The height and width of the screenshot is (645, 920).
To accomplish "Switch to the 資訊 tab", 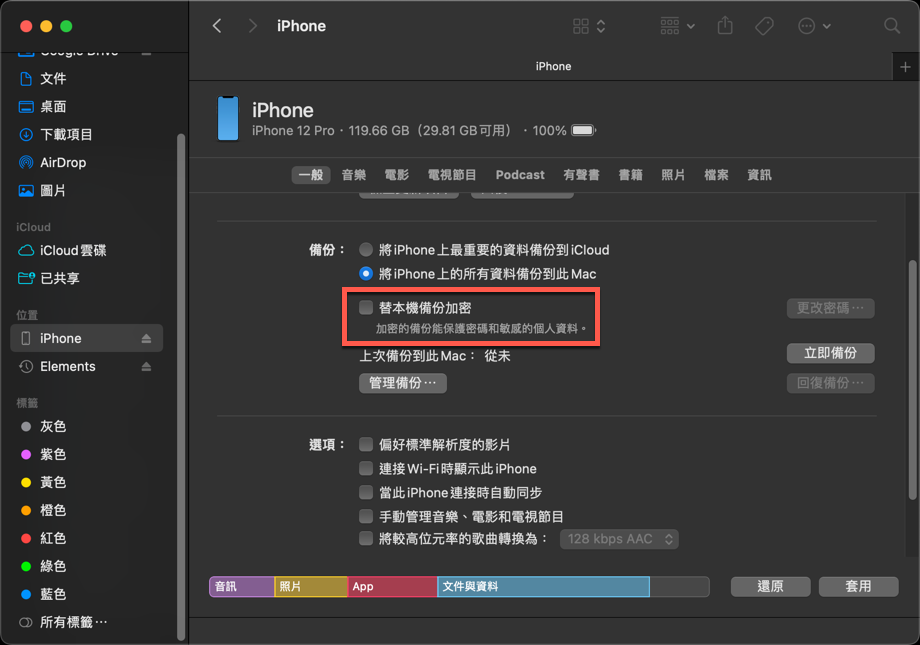I will 759,175.
